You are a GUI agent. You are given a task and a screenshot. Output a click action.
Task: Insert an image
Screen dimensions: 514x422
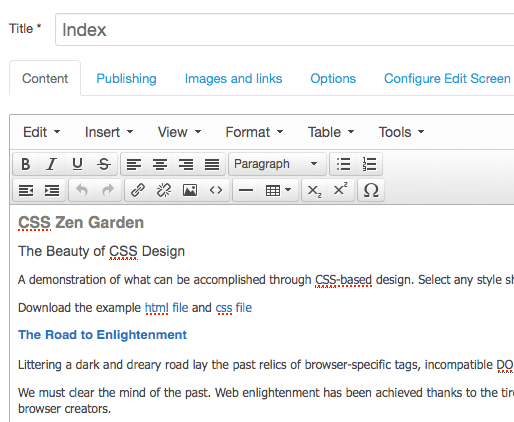pos(190,190)
